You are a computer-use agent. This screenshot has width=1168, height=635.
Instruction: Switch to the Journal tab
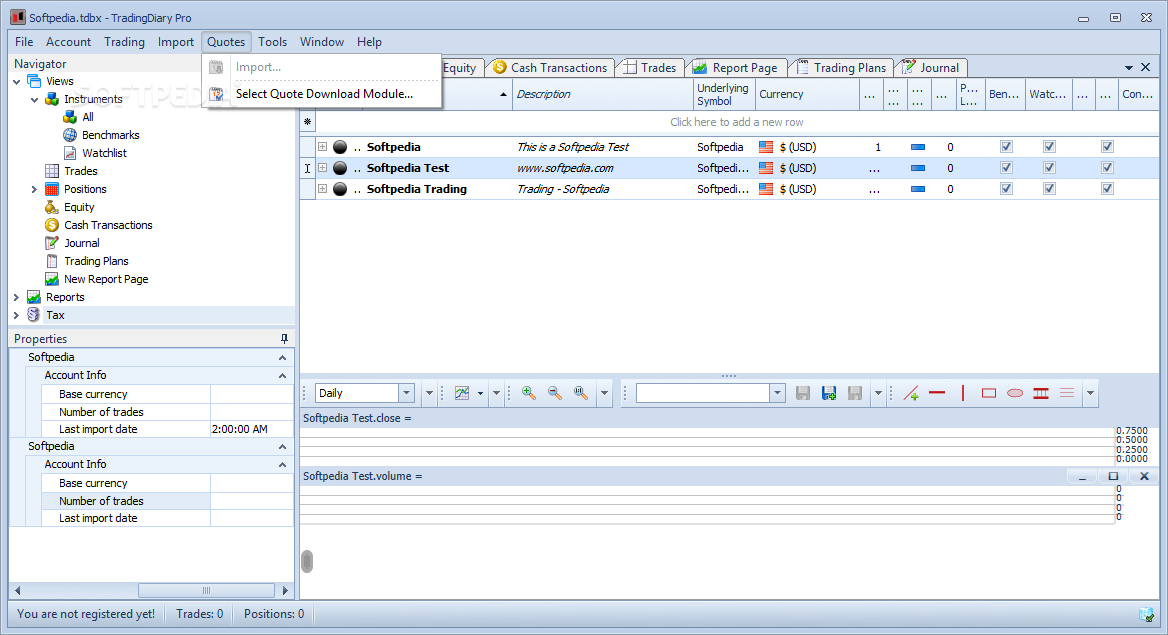tap(931, 68)
